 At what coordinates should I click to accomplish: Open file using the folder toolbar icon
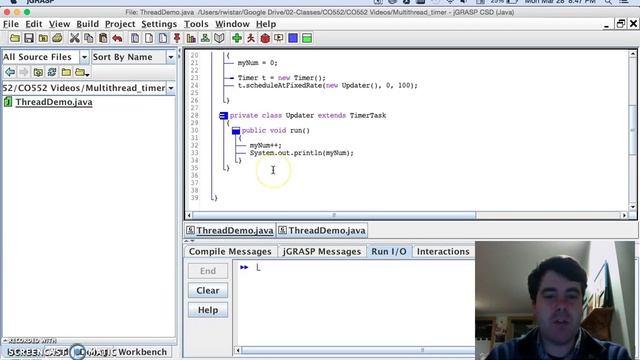pos(15,38)
